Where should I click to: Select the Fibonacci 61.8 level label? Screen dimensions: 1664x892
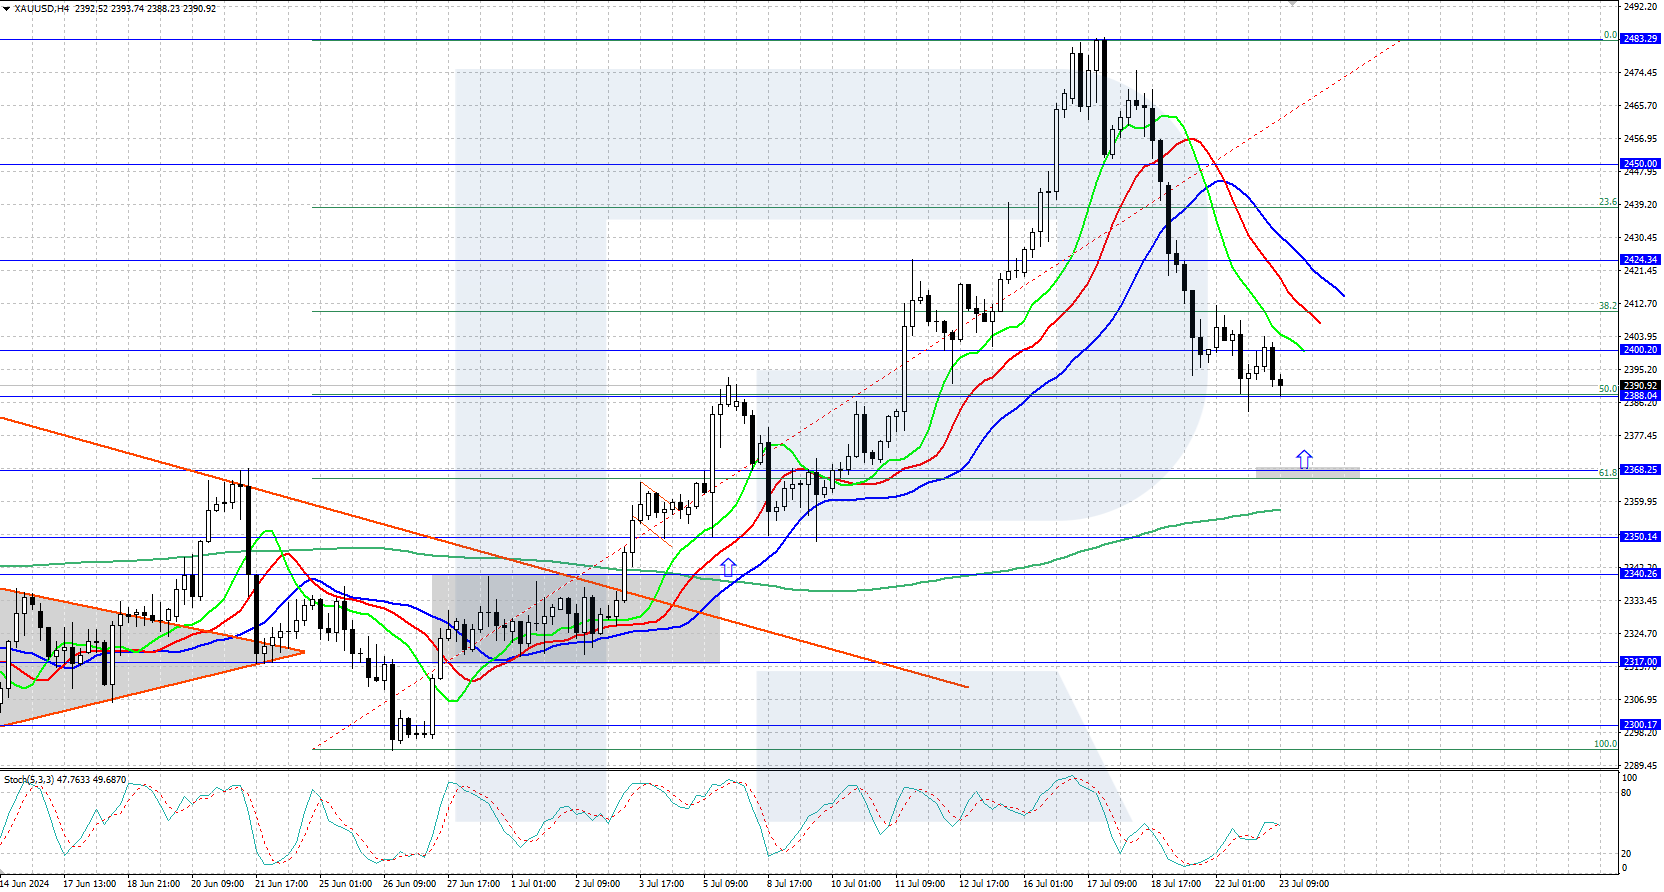coord(1608,473)
